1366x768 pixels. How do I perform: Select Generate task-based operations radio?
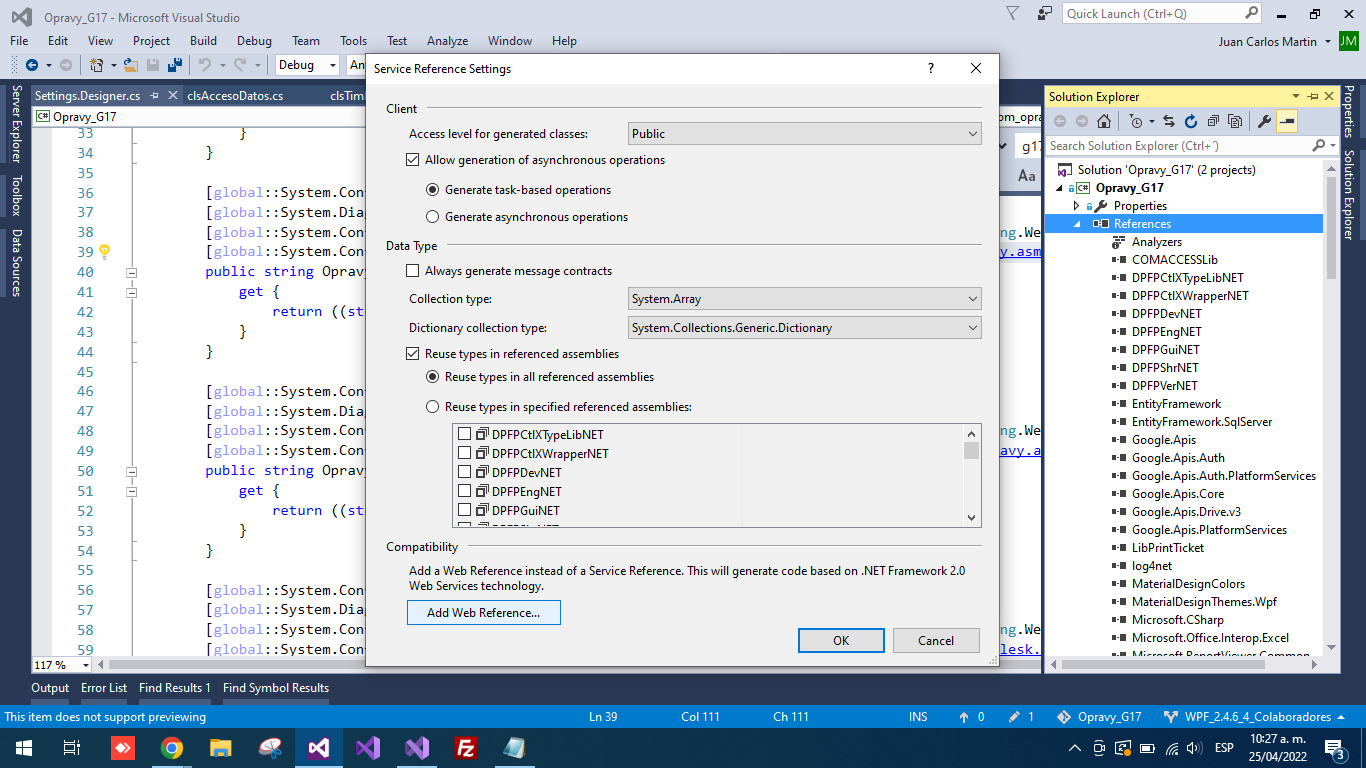pyautogui.click(x=432, y=190)
